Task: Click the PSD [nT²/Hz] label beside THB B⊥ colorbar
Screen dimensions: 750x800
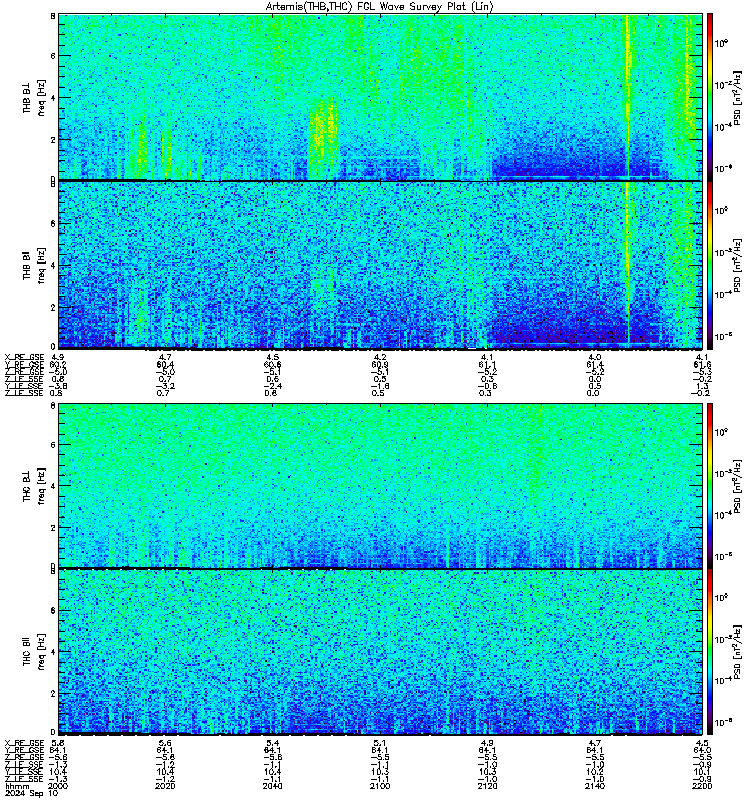Action: coord(737,97)
